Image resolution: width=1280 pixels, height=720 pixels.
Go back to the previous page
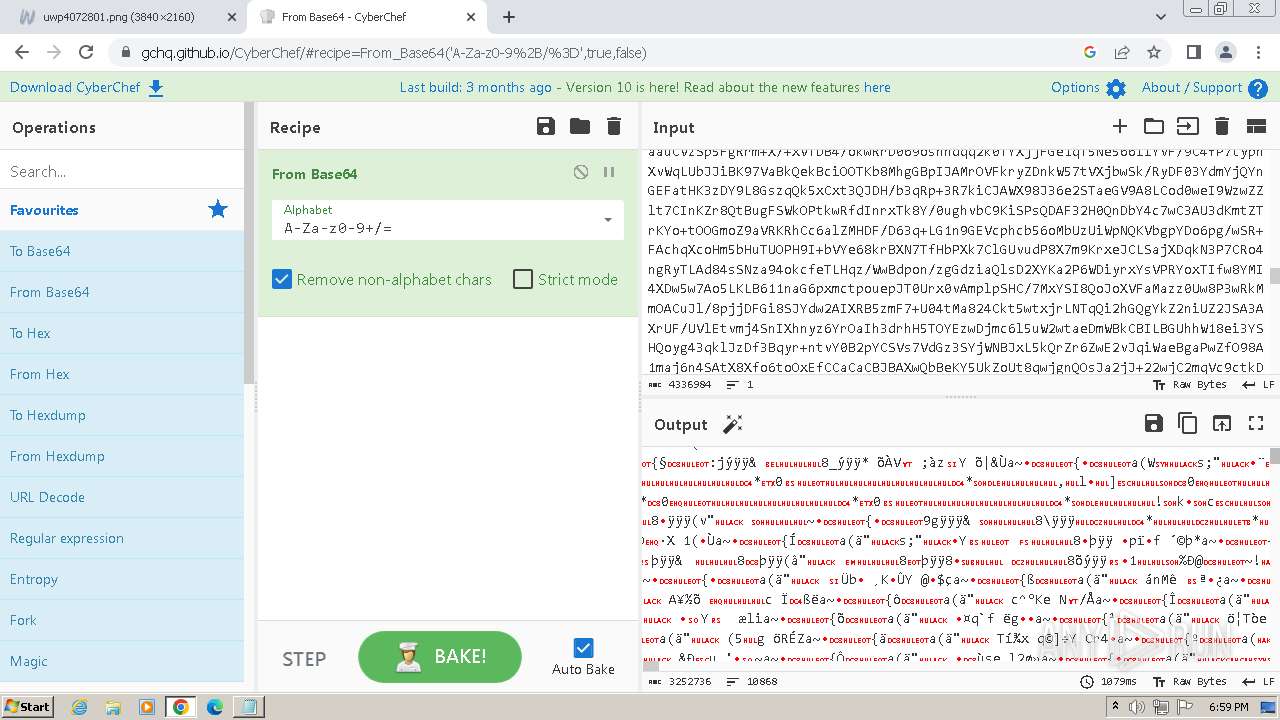pos(23,52)
